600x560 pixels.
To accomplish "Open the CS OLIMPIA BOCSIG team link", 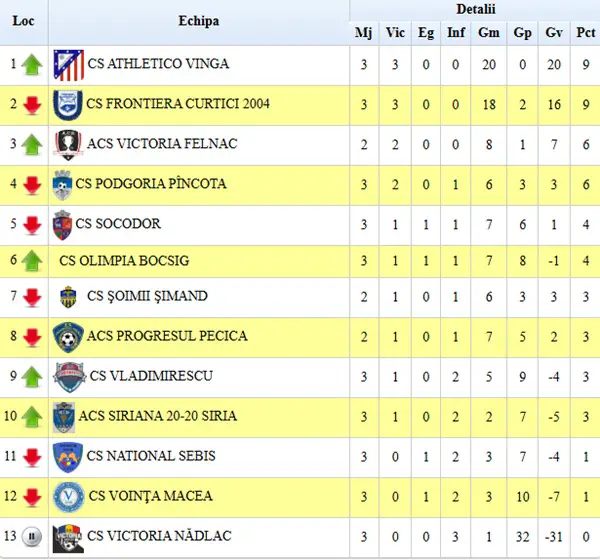I will point(124,261).
